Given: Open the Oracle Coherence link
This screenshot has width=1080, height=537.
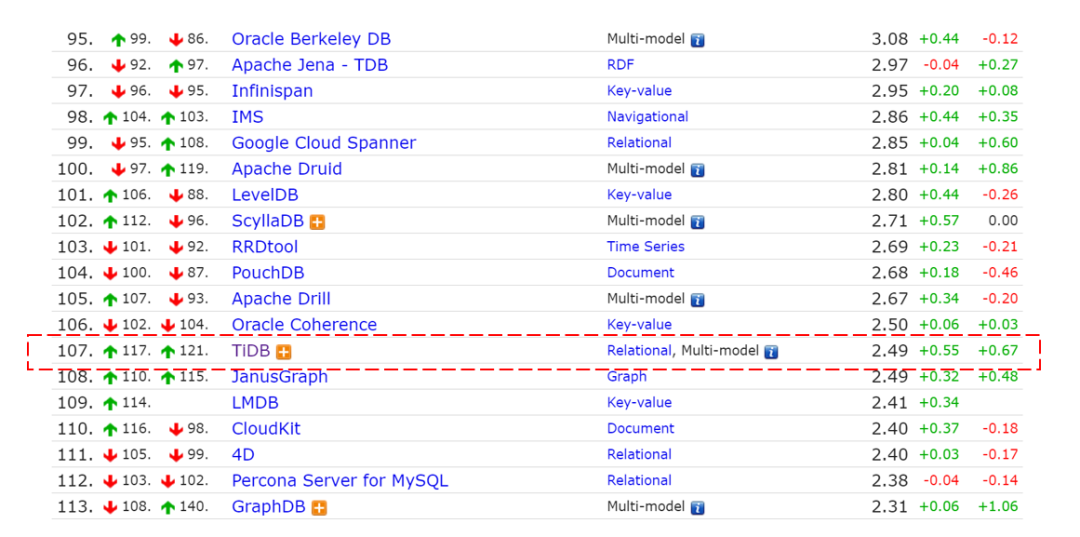Looking at the screenshot, I should tap(304, 325).
